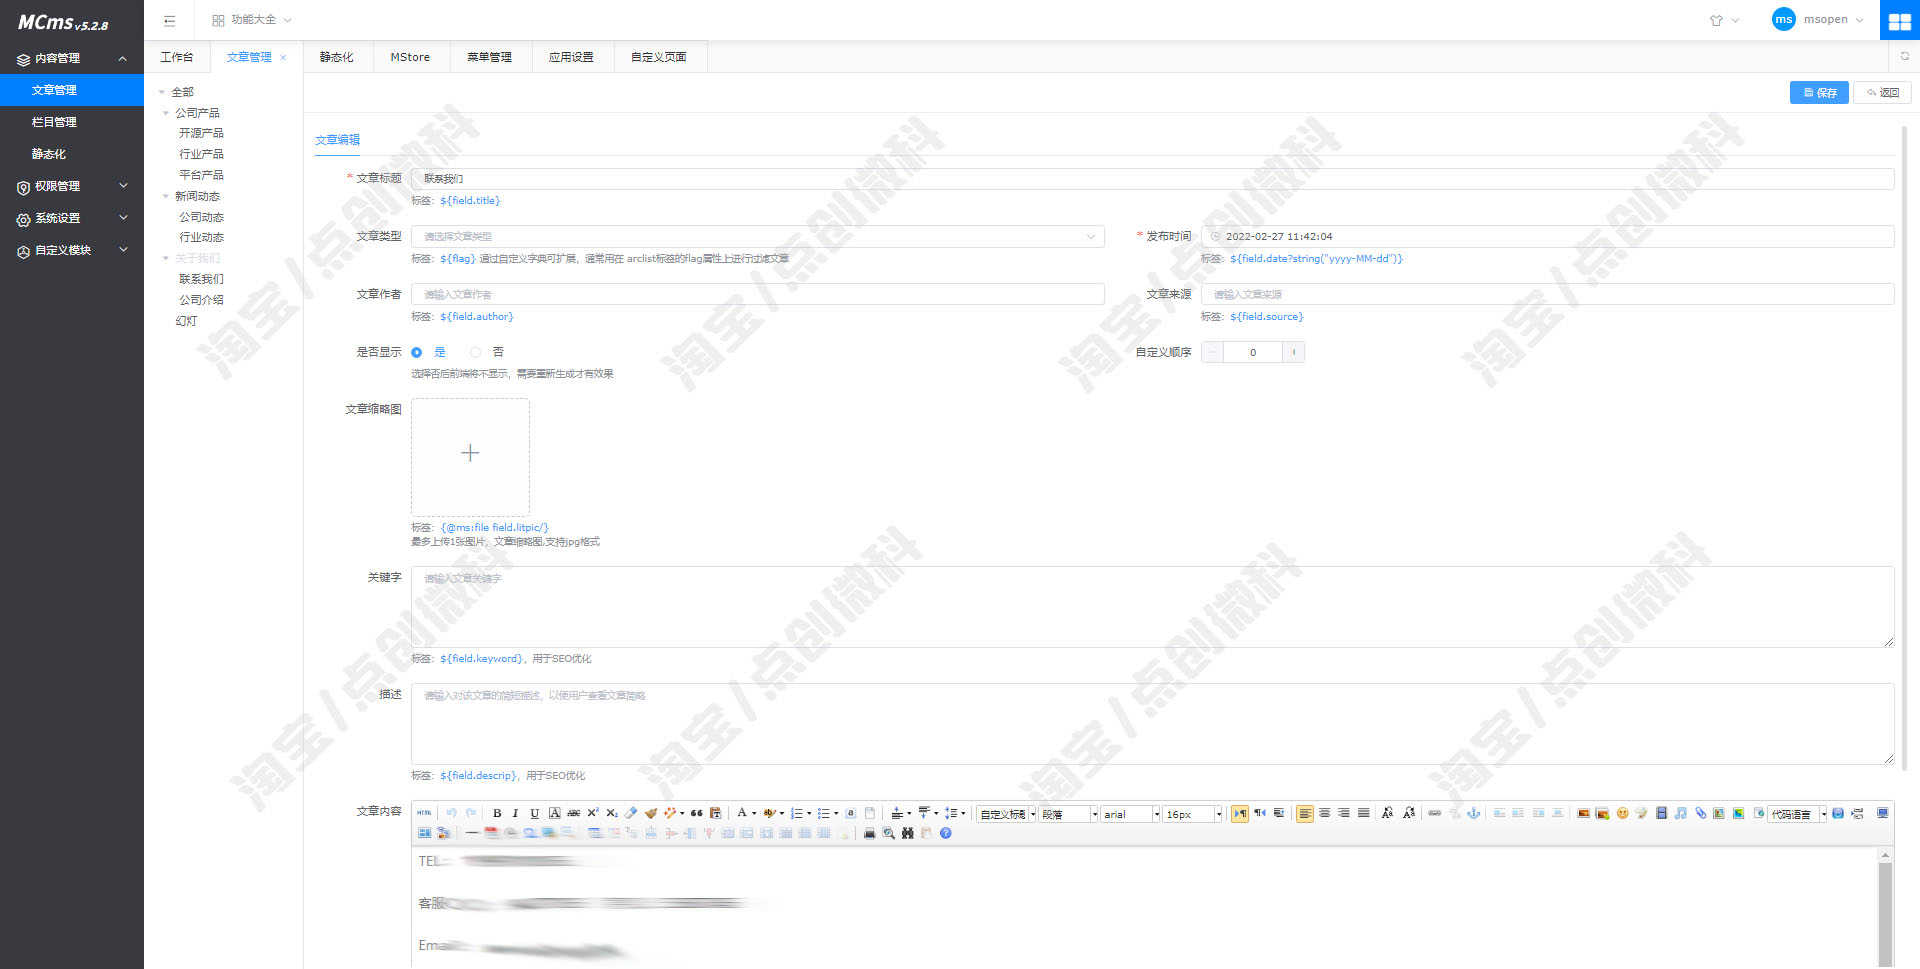
Task: Apply superscript formatting in editor
Action: [x=592, y=813]
